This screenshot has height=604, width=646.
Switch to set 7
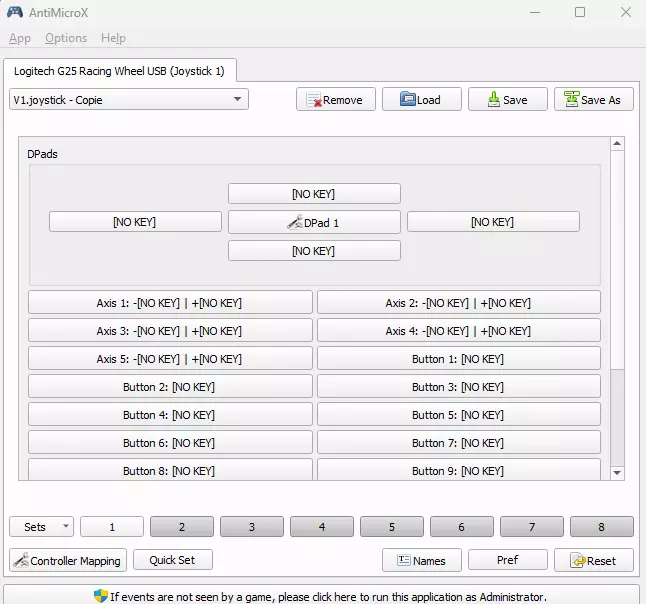click(x=532, y=527)
